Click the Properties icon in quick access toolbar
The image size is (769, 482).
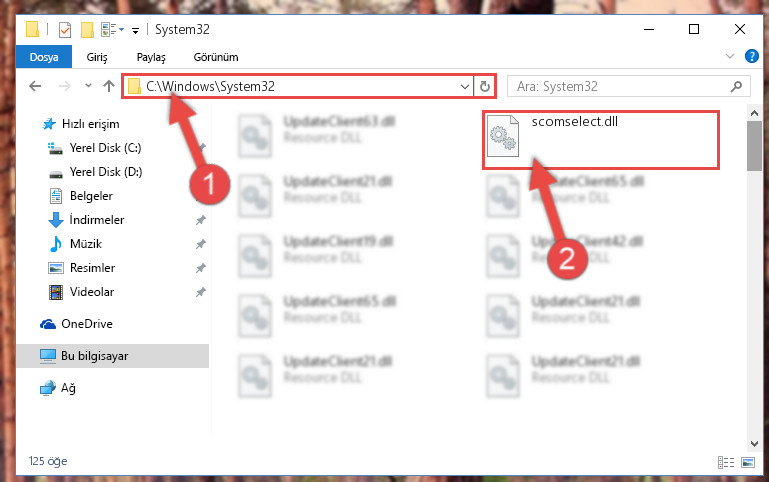pos(65,30)
